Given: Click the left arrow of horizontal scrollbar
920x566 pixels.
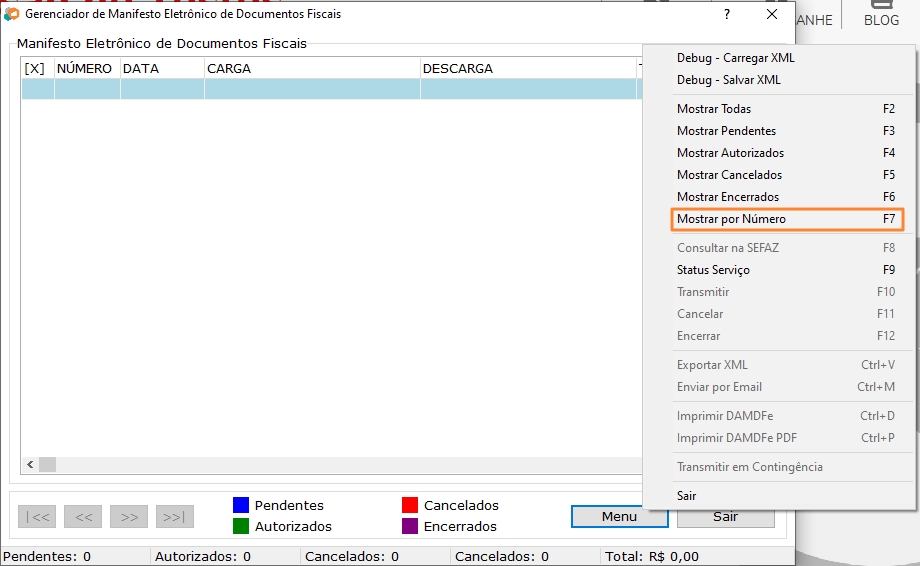Looking at the screenshot, I should (30, 465).
